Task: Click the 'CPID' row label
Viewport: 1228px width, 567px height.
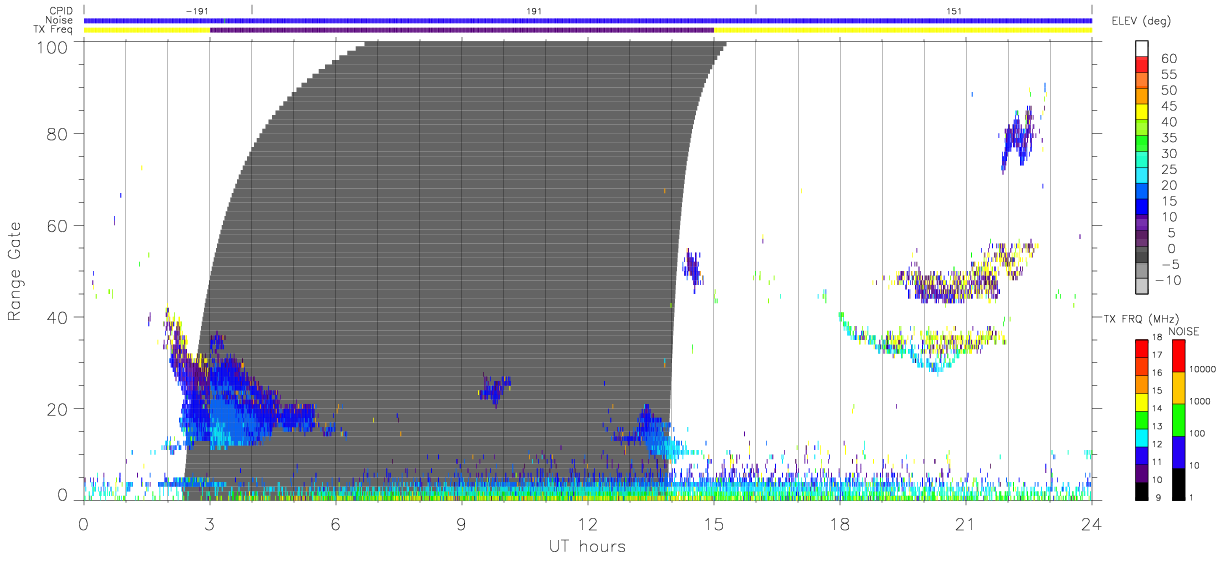Action: coord(62,10)
